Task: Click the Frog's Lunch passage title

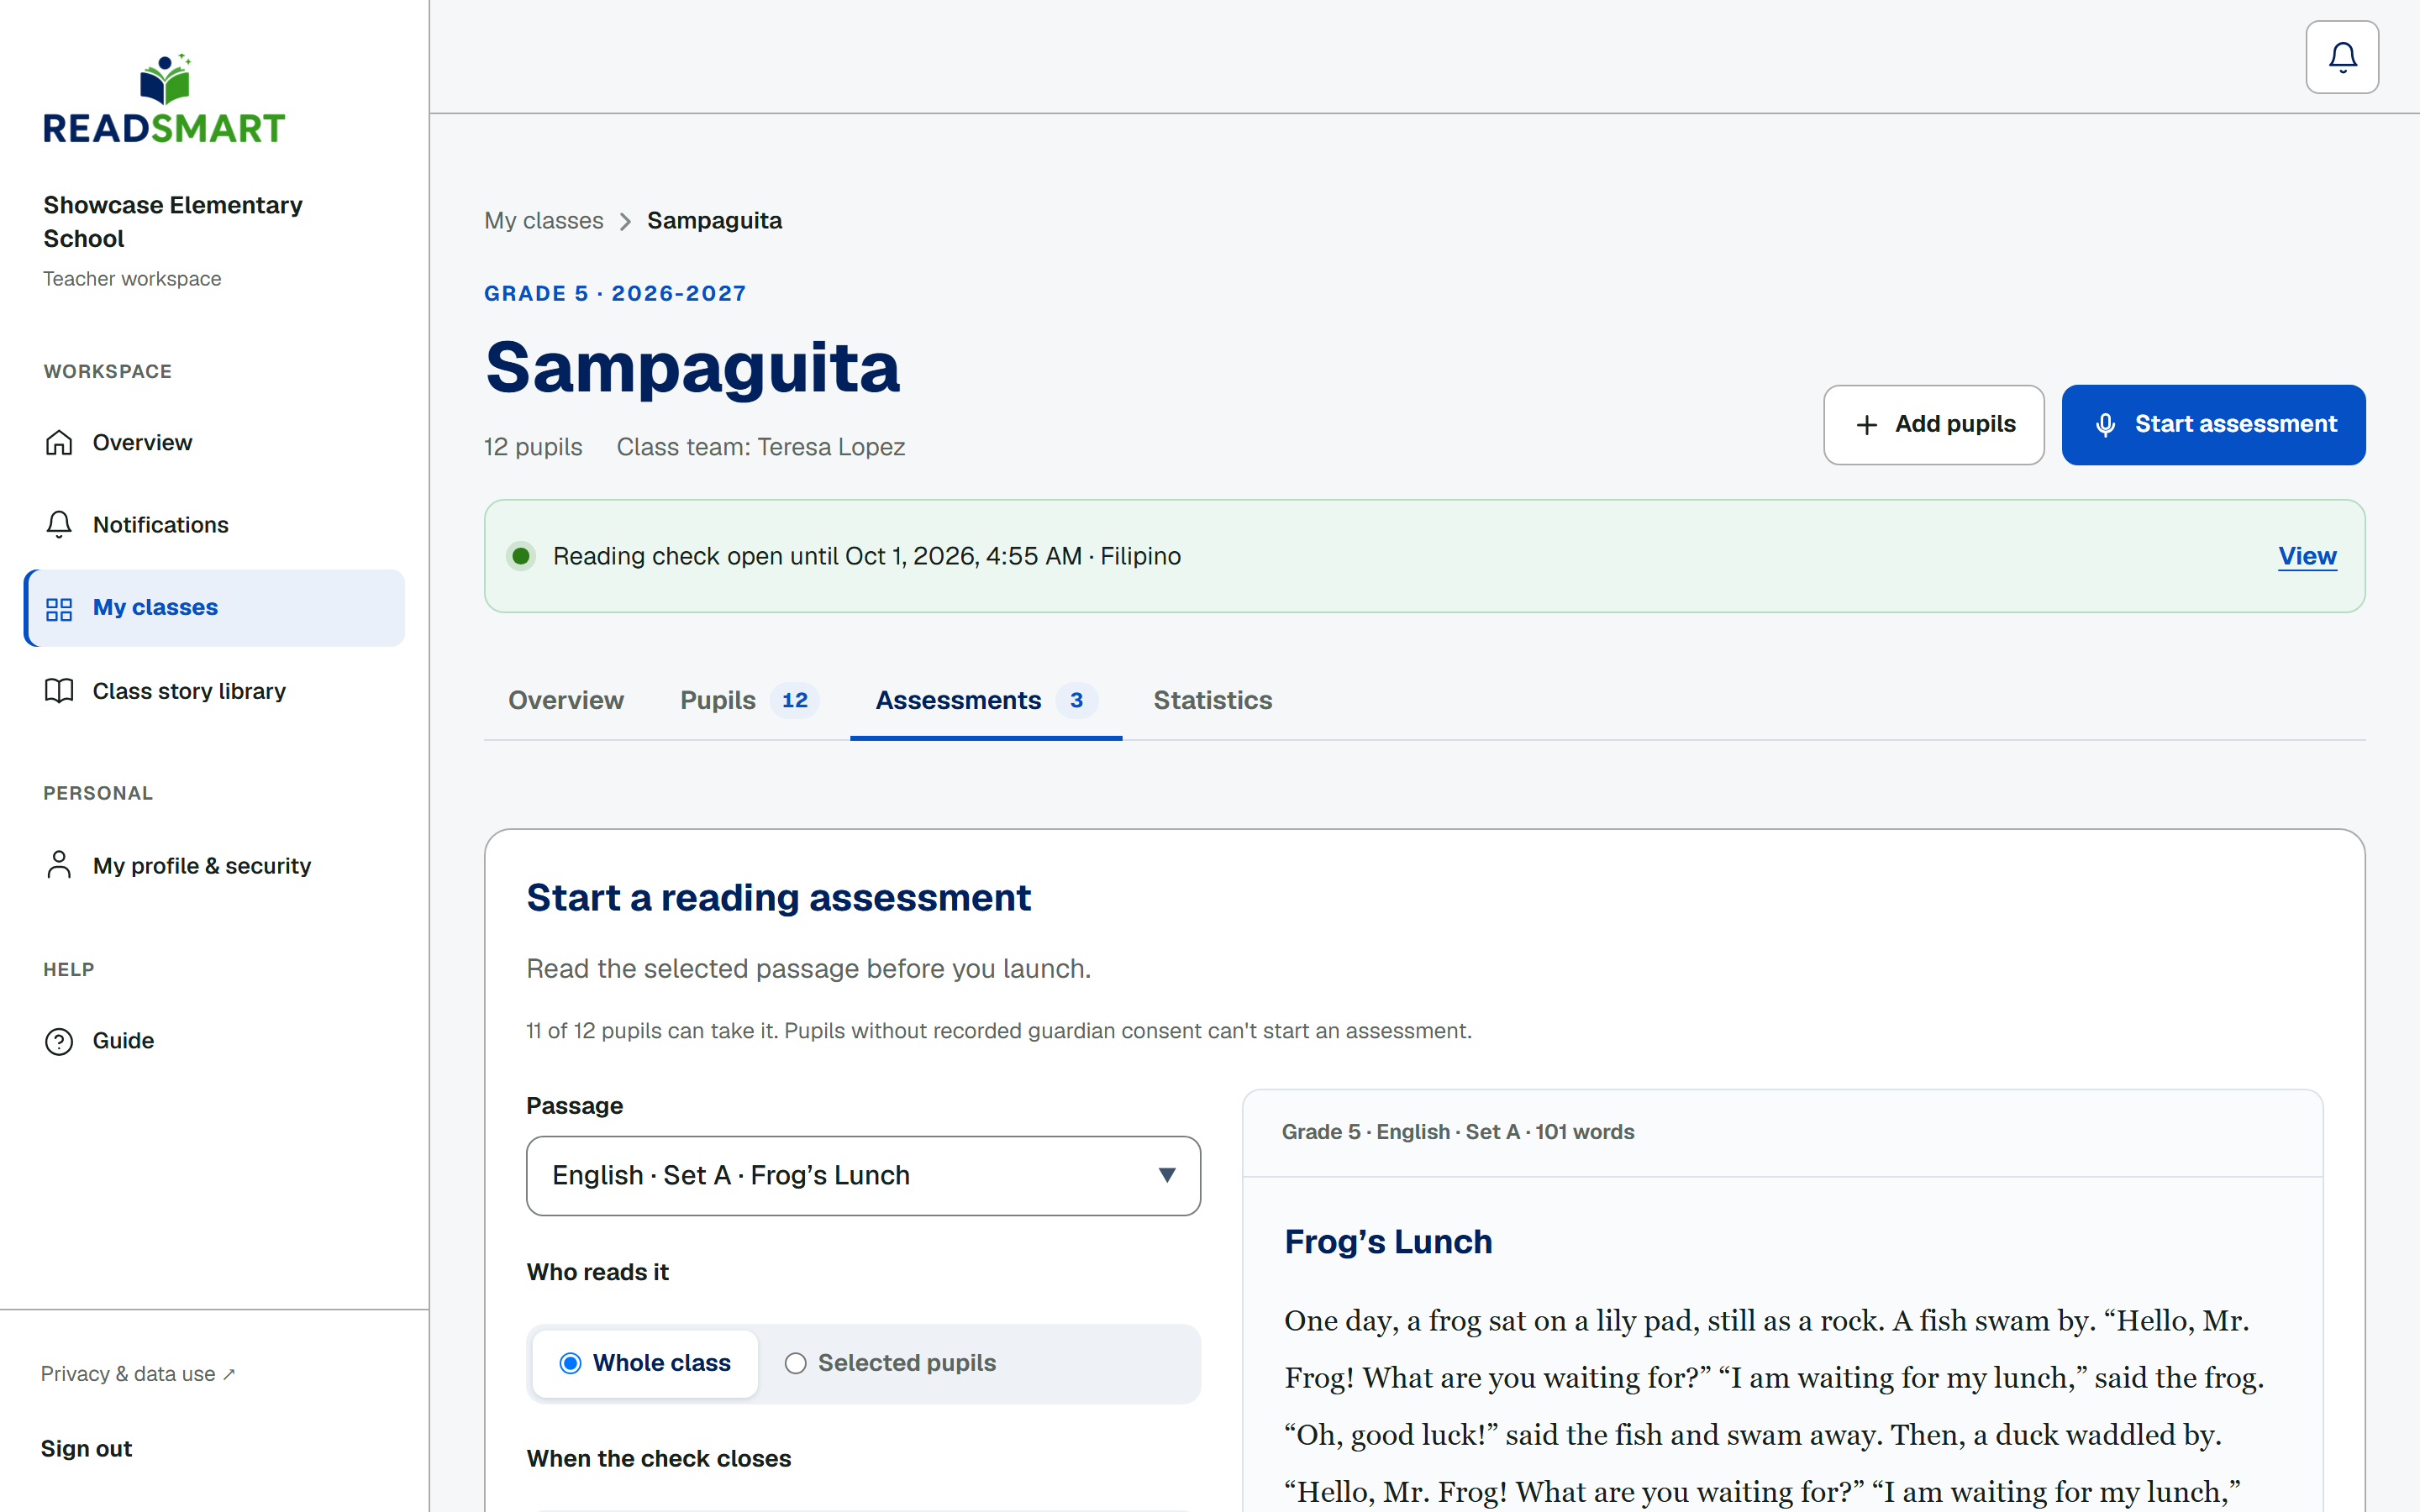Action: click(x=1388, y=1241)
